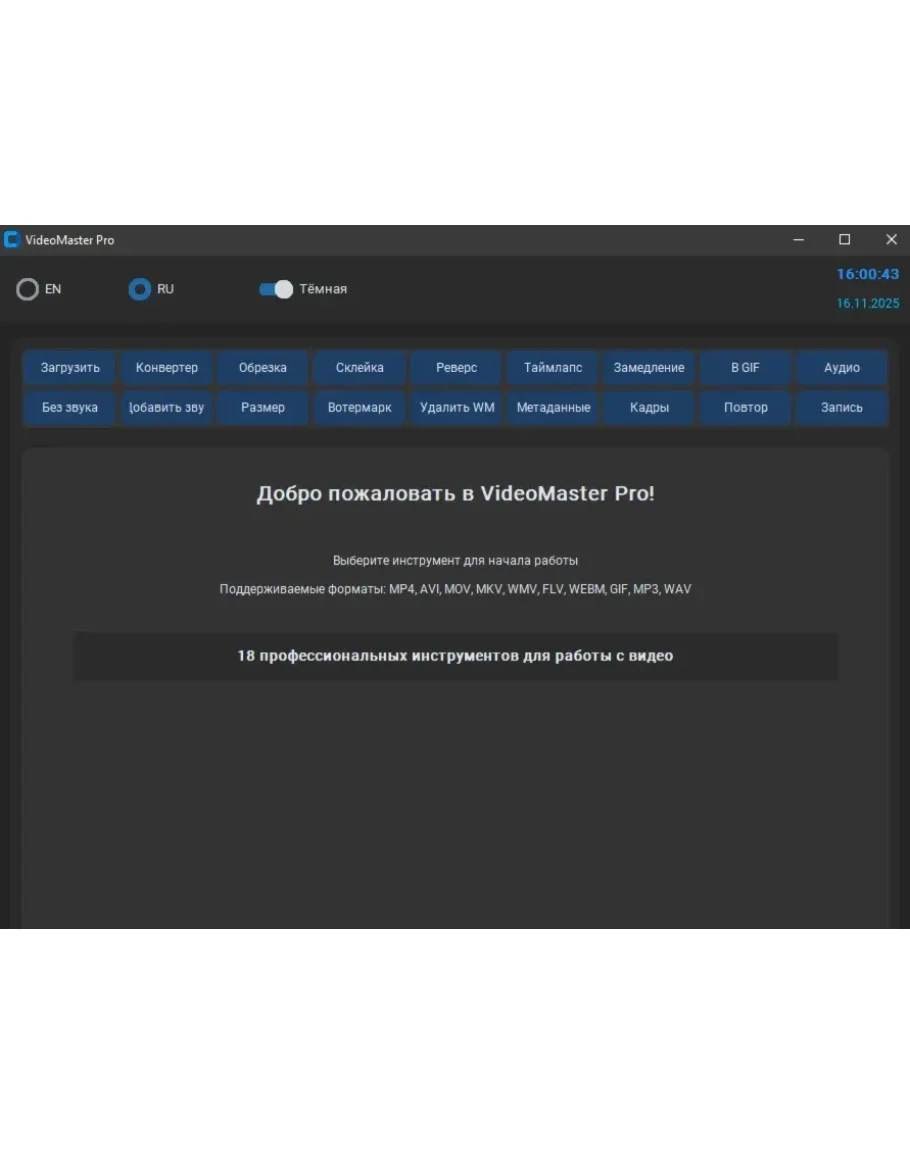Click the Повтор loop button
The height and width of the screenshot is (1155, 910).
pos(745,408)
